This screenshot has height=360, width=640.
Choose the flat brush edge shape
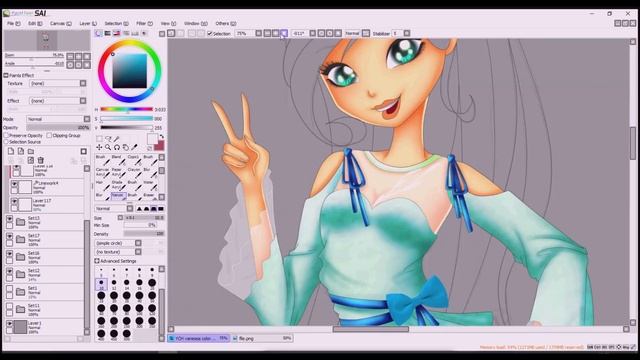[161, 209]
